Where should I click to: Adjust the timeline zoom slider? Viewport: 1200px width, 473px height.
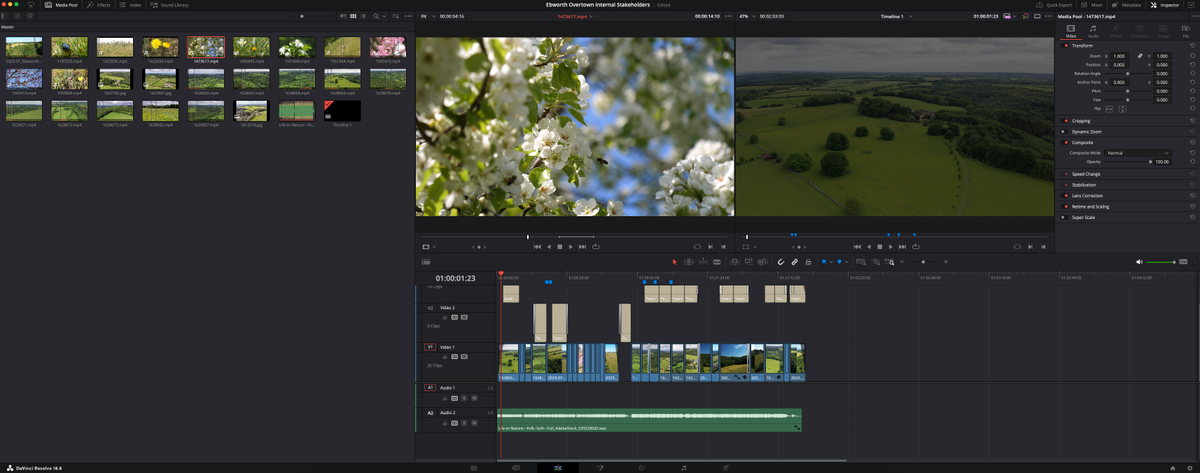923,261
